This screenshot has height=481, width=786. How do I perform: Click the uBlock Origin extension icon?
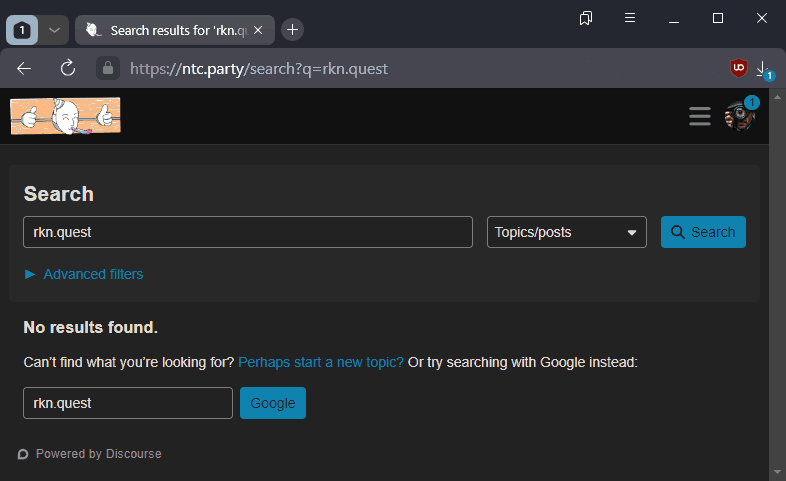(739, 69)
